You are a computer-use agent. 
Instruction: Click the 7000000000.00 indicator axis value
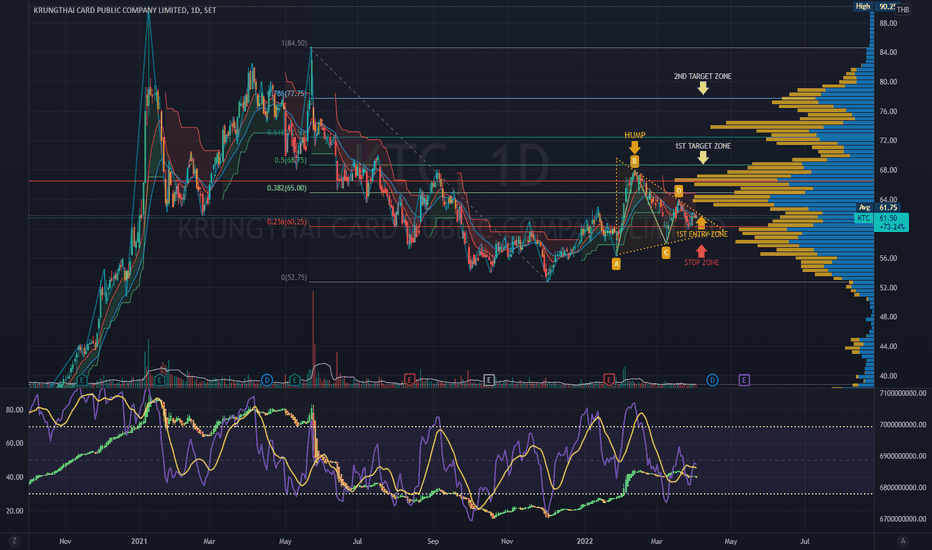pyautogui.click(x=902, y=425)
